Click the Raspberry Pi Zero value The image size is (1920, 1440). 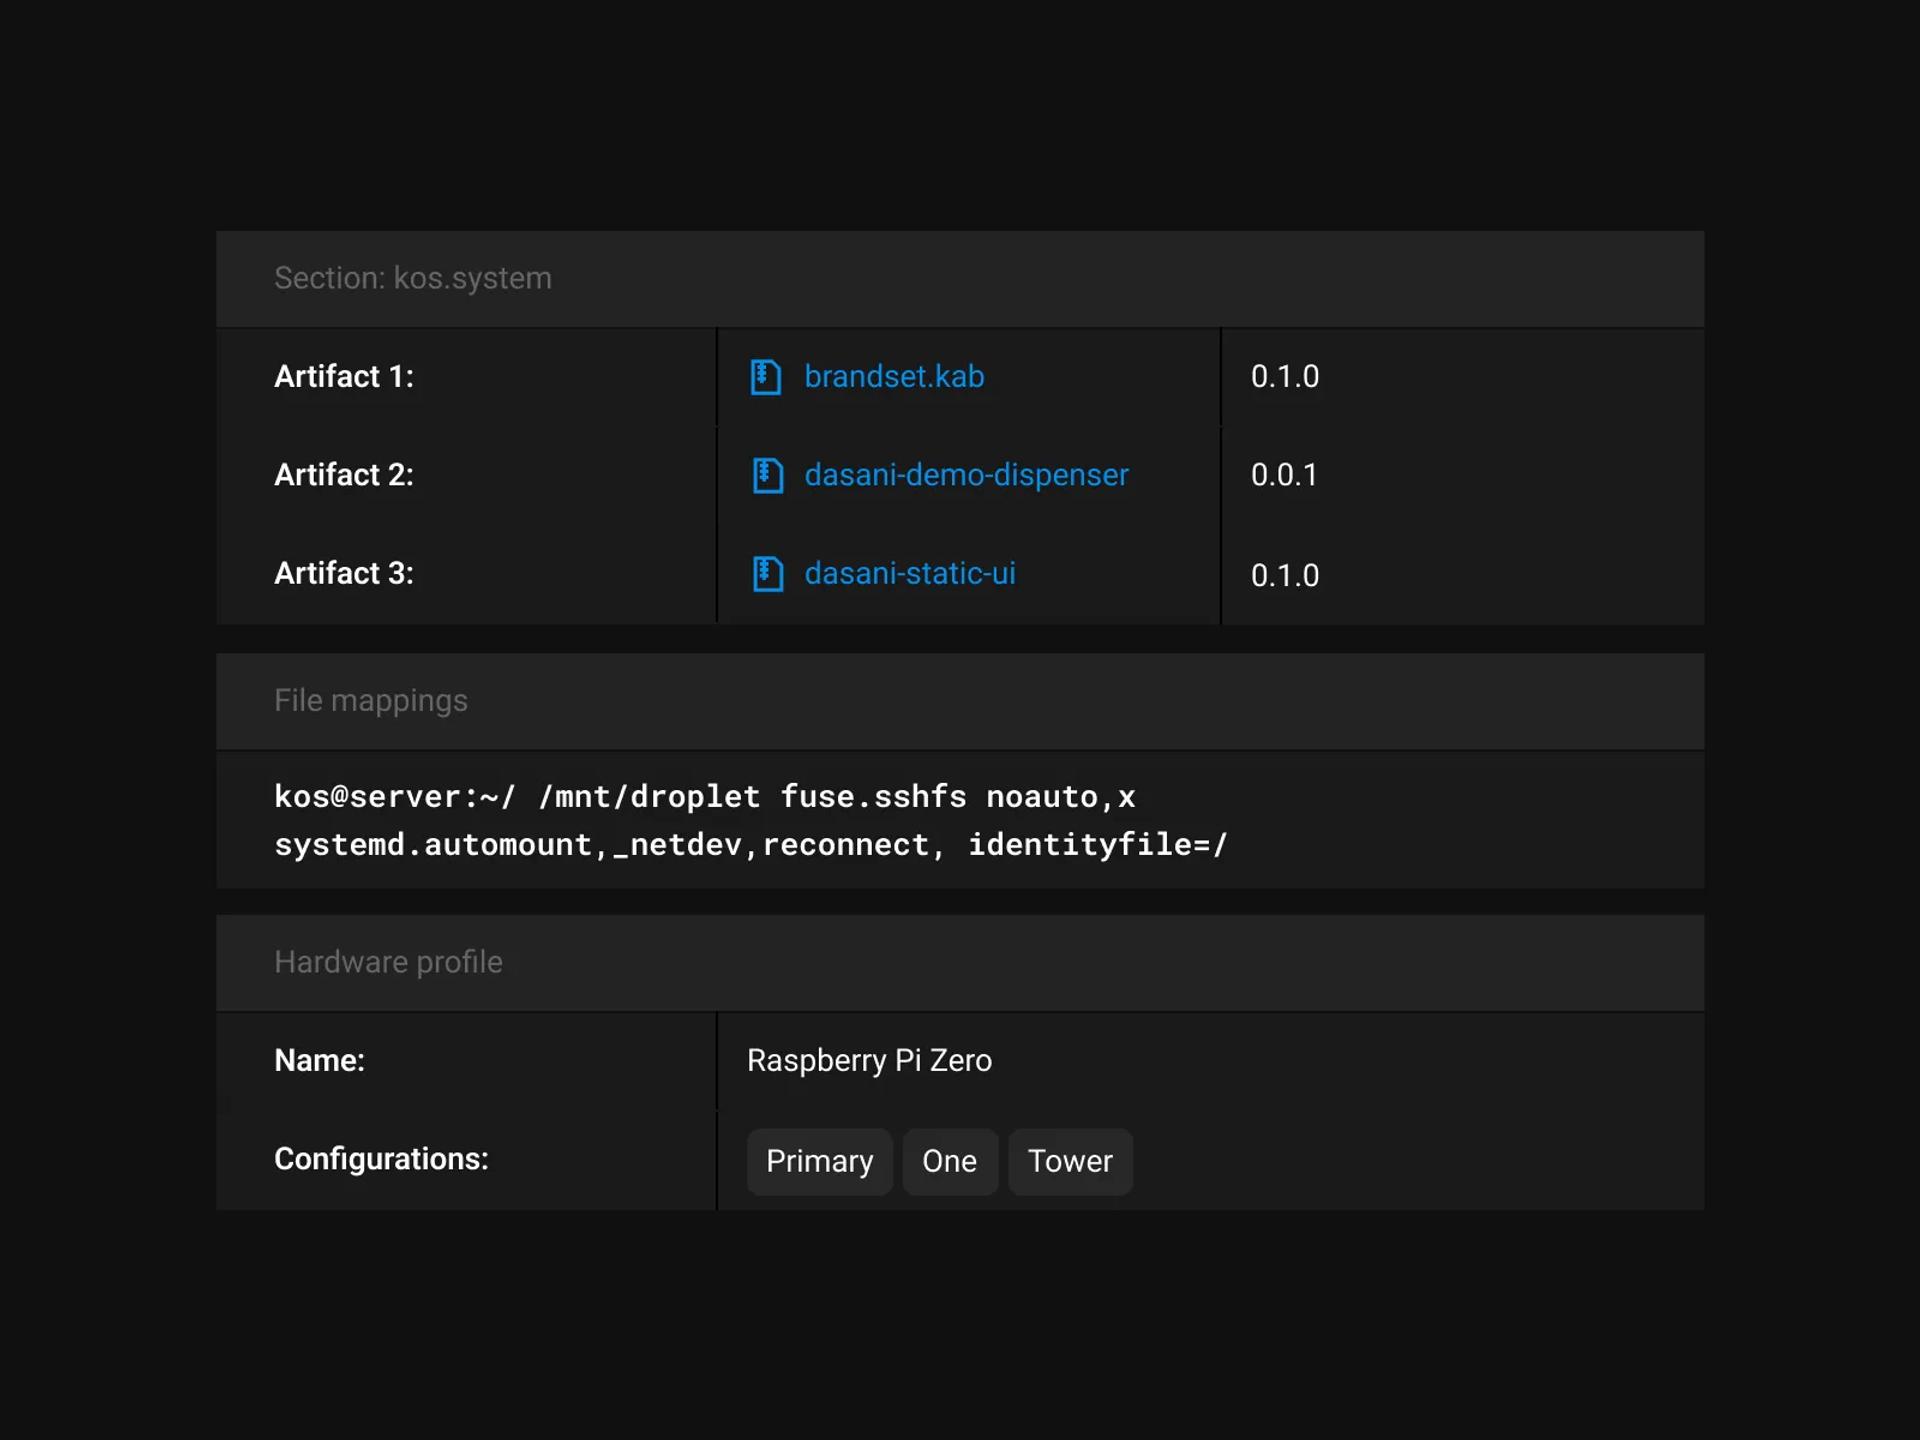tap(869, 1061)
